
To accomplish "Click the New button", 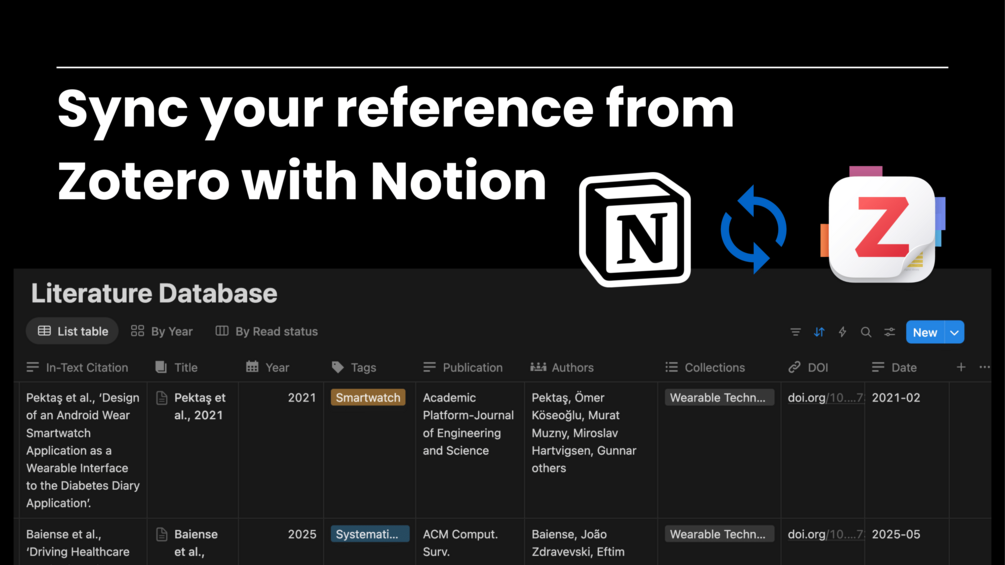I will click(x=925, y=332).
